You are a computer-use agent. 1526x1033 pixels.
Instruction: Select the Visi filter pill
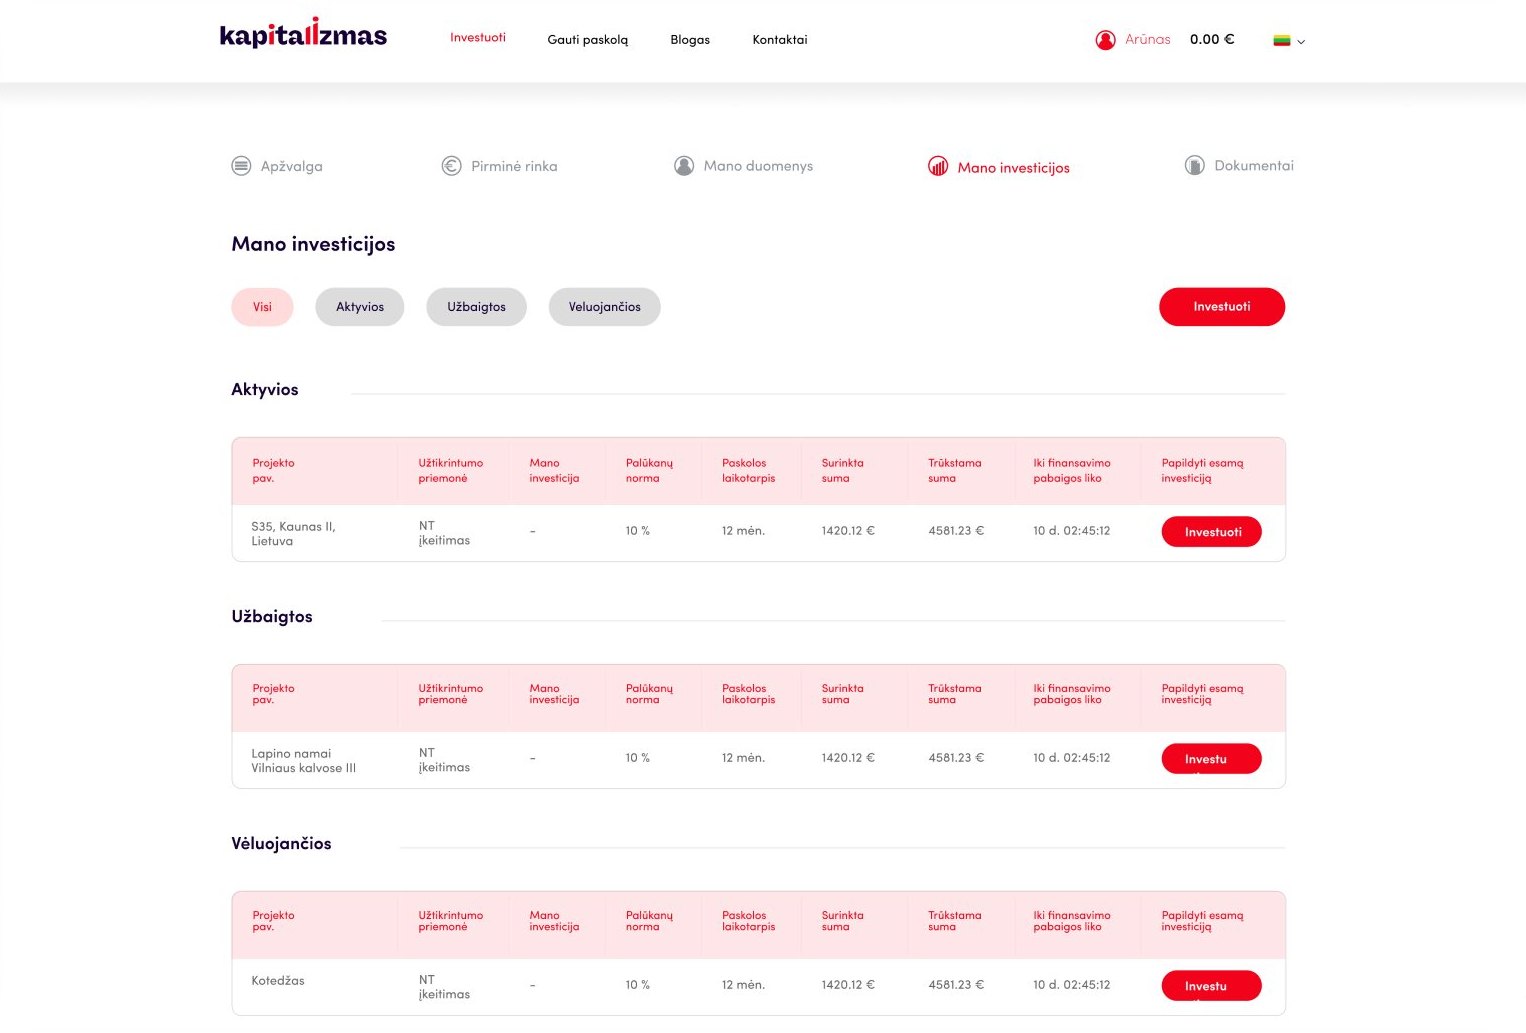point(262,307)
